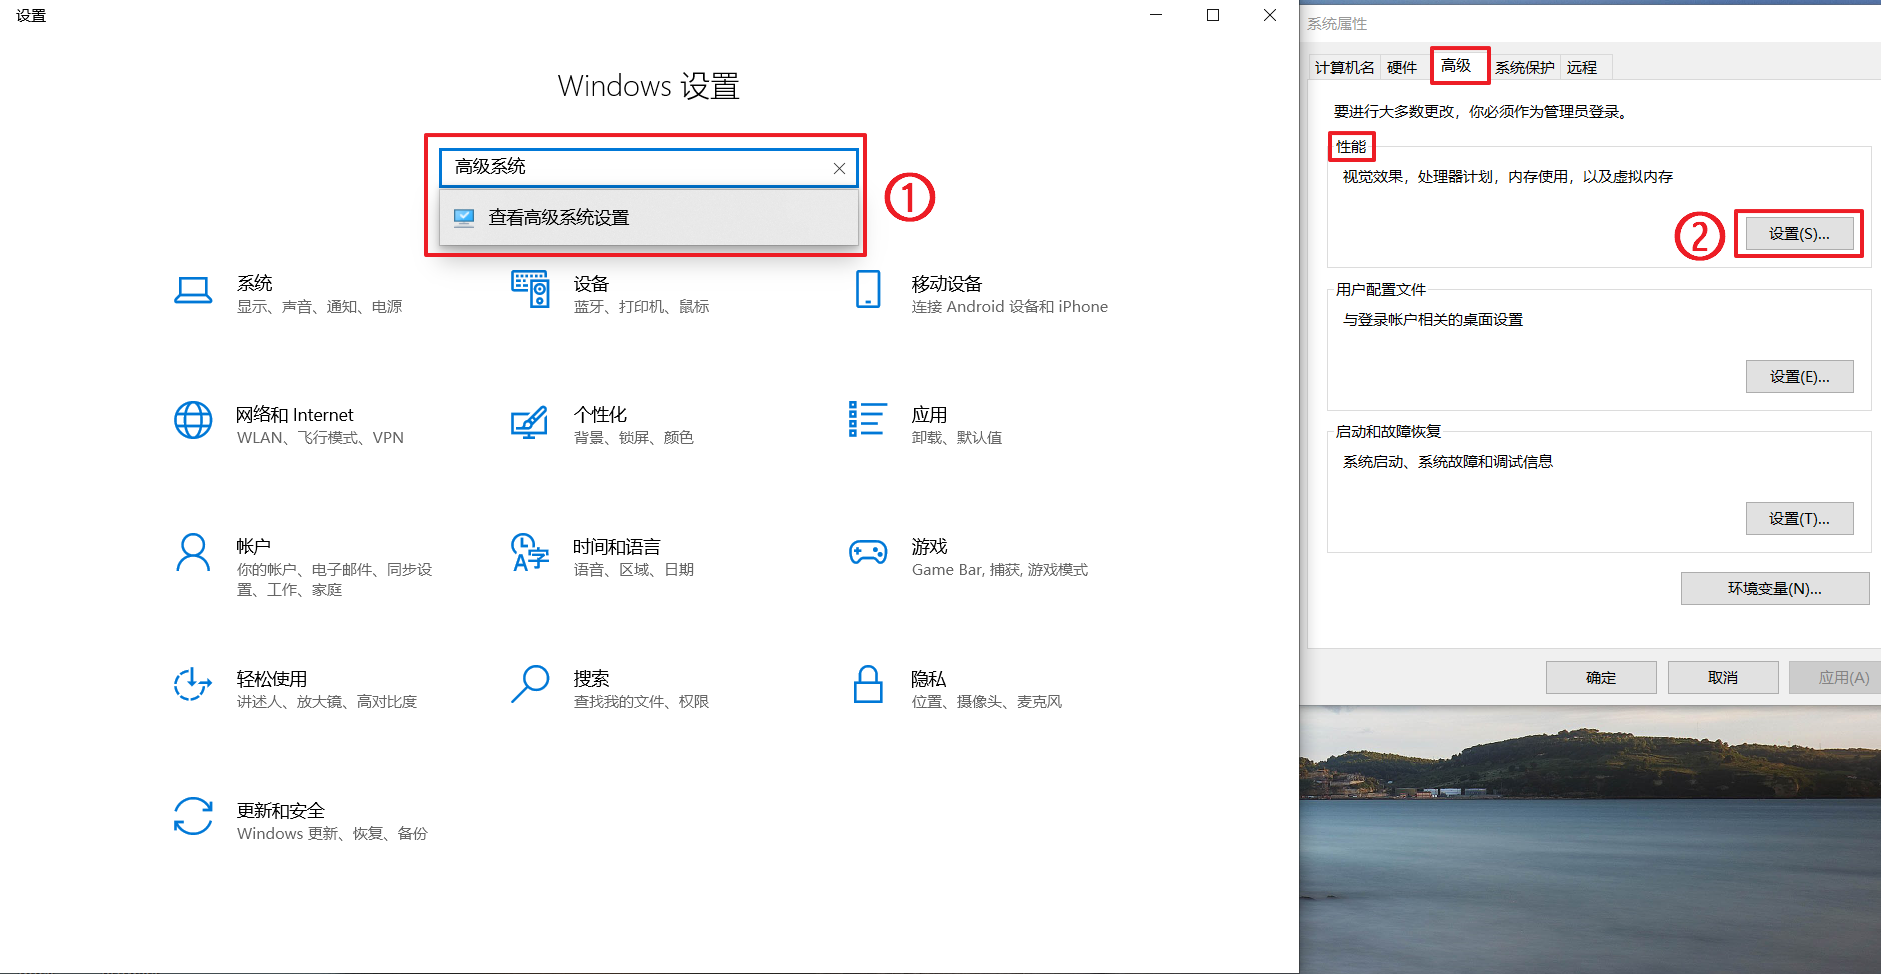Select the 查看高级系统设置 search suggestion
1881x974 pixels.
tap(649, 217)
